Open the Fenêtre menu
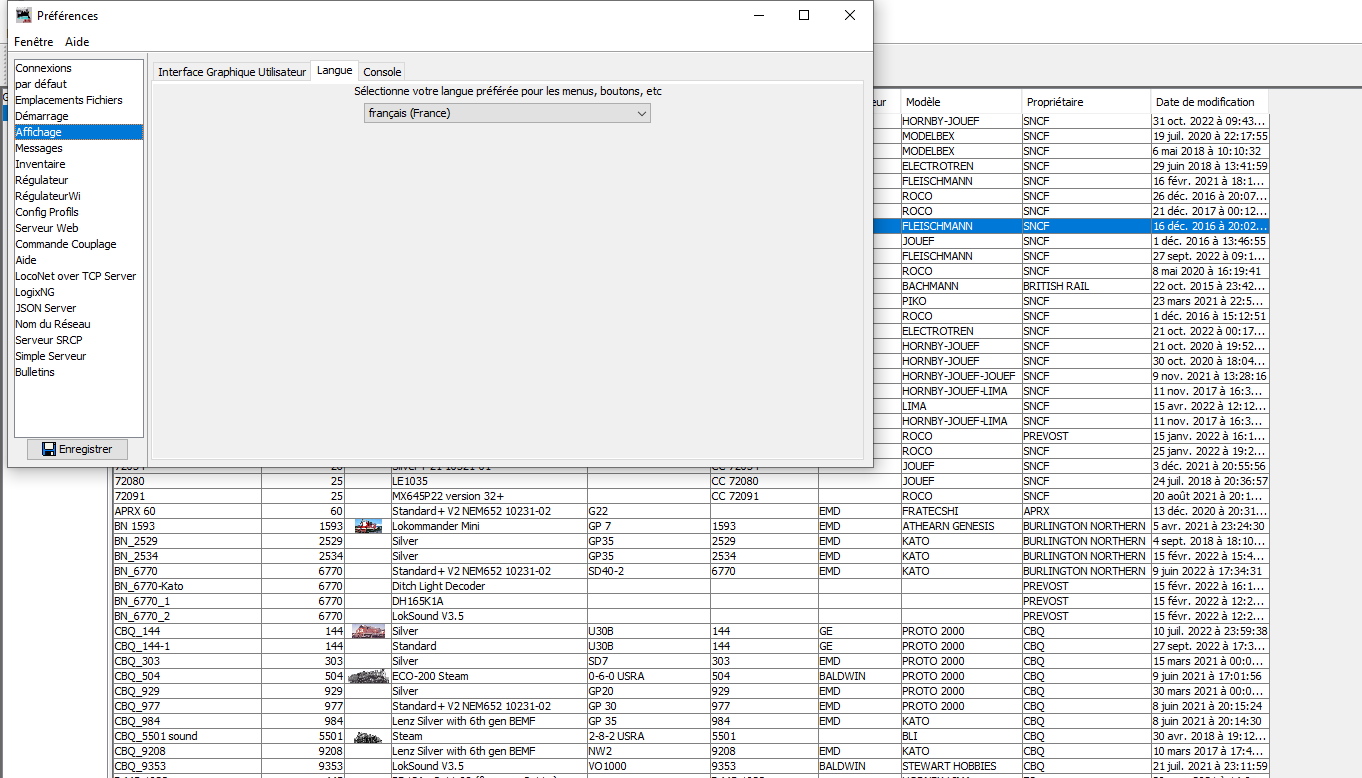 tap(34, 42)
